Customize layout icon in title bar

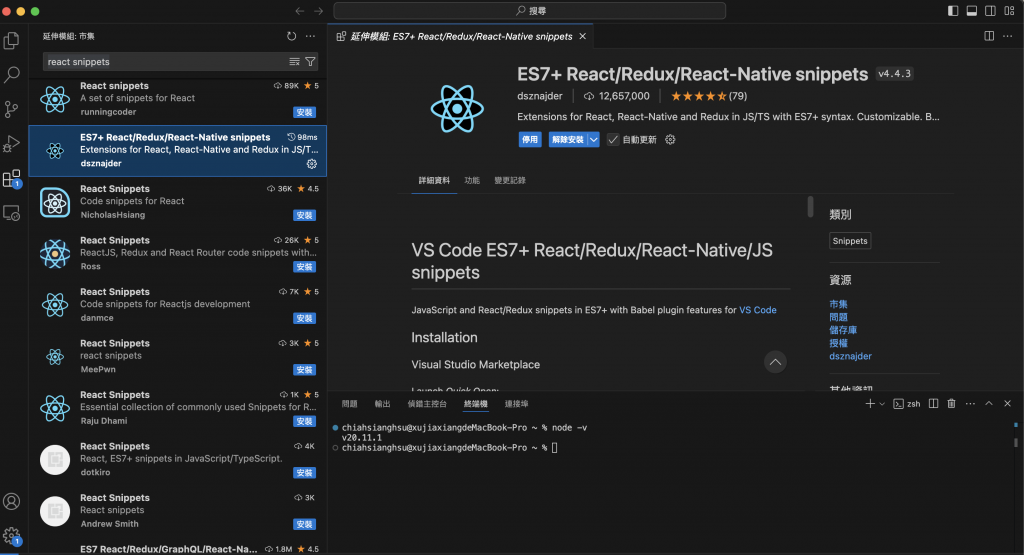pos(1009,11)
